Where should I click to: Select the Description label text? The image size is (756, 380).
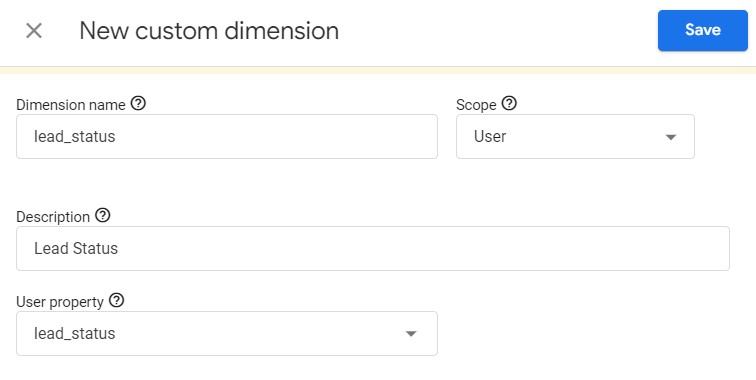point(53,217)
